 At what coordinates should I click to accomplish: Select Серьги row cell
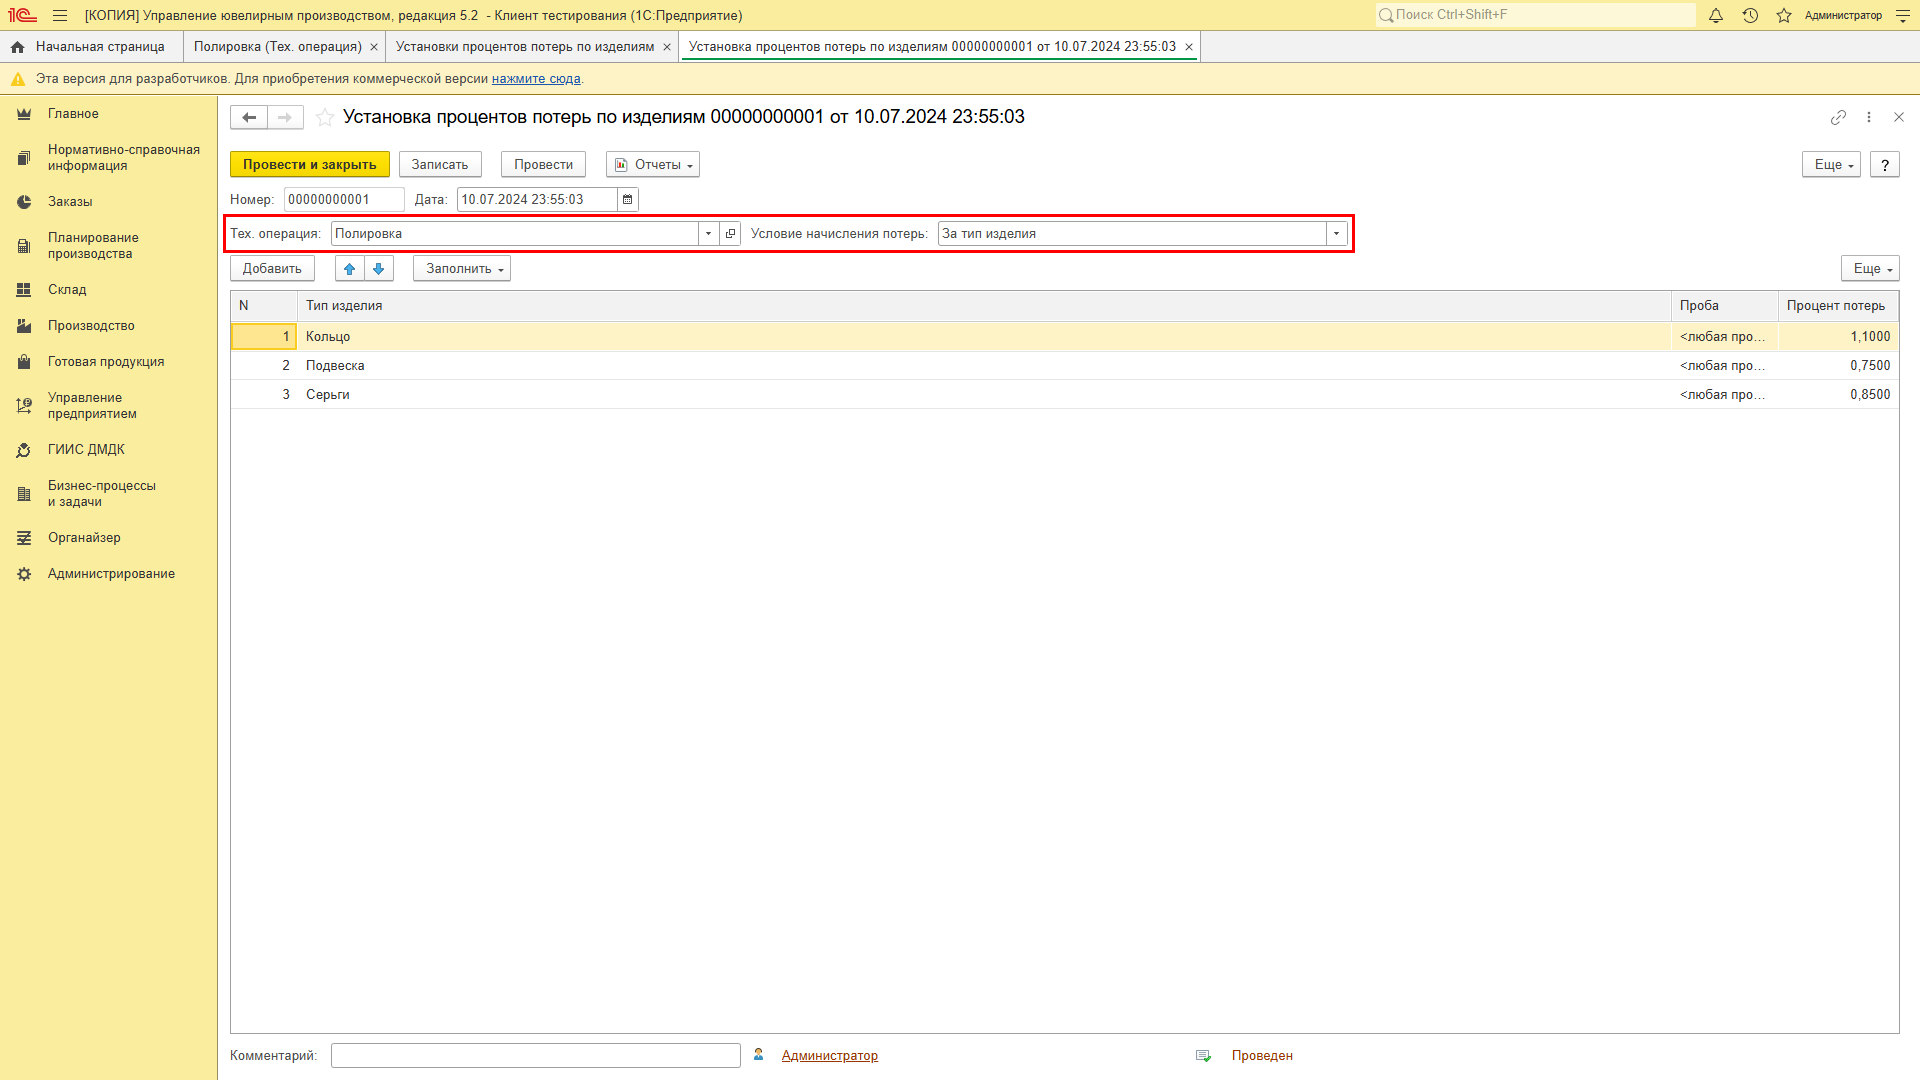983,394
